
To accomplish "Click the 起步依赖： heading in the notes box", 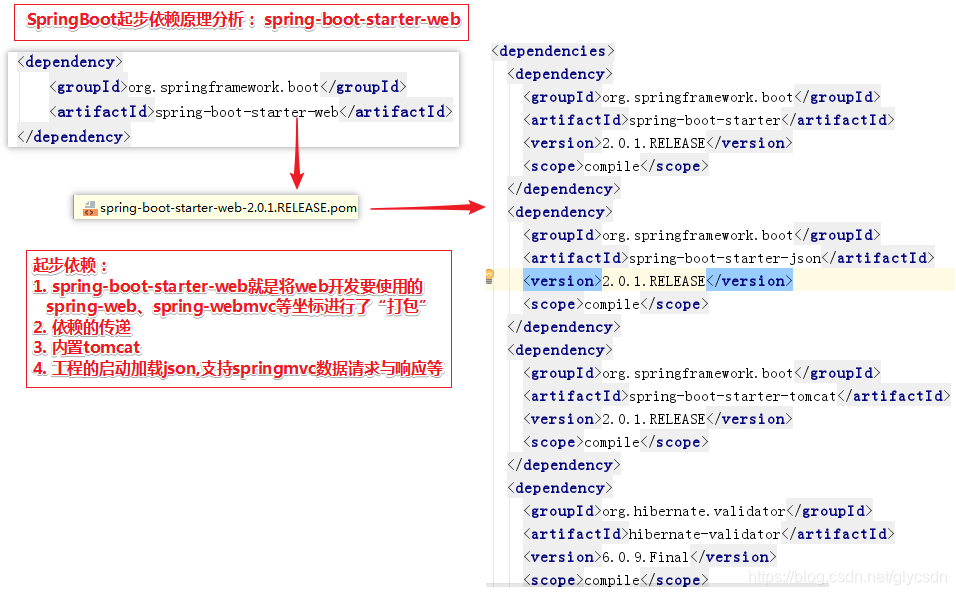I will coord(71,265).
